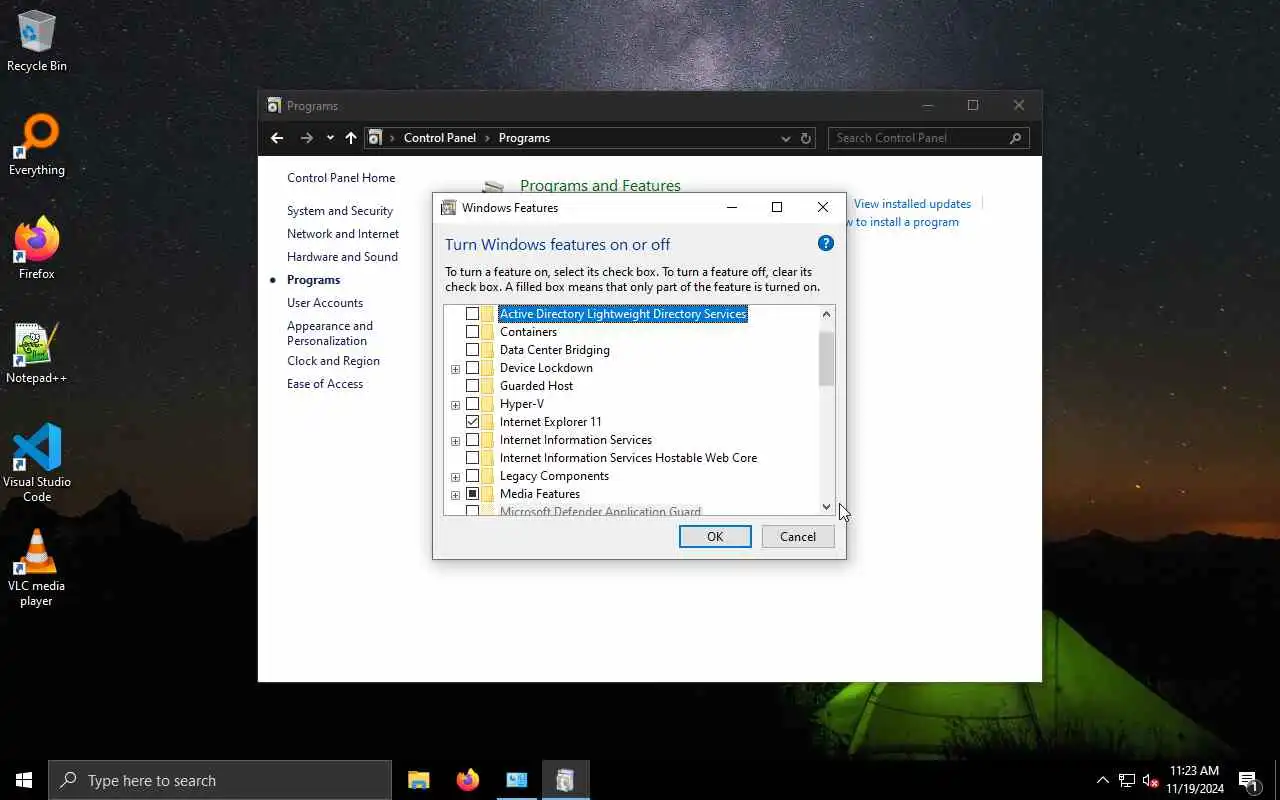Viewport: 1280px width, 800px height.
Task: Open the VLC media player desktop shortcut
Action: pos(37,567)
